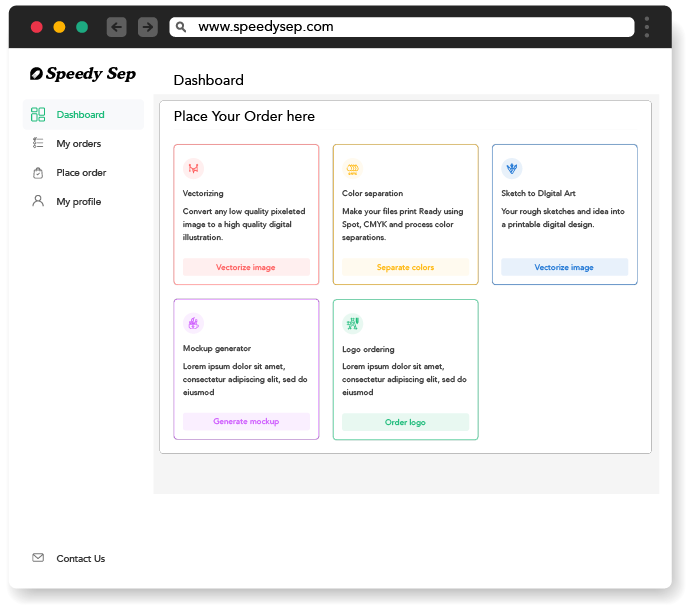The width and height of the screenshot is (692, 616).
Task: Go back with the browser back arrow
Action: (117, 27)
